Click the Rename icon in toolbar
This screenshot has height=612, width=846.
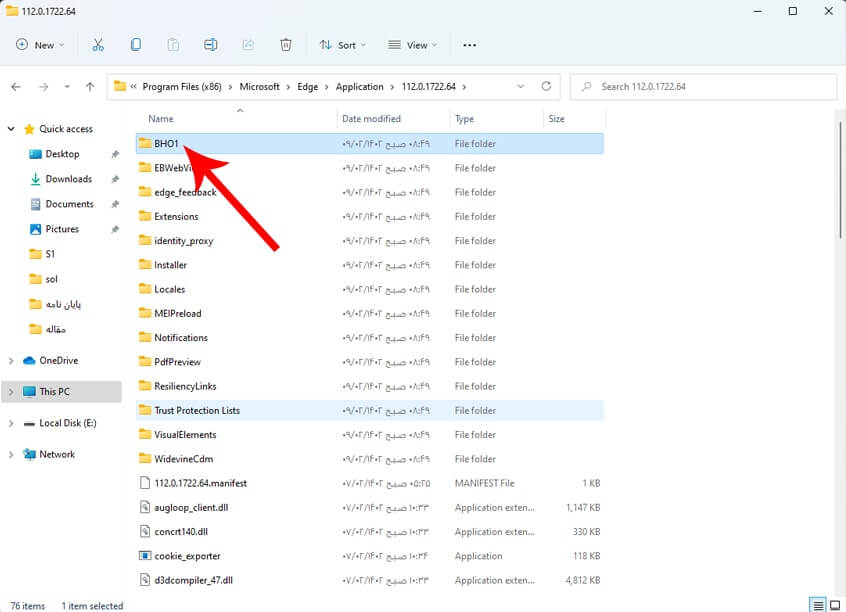(211, 45)
